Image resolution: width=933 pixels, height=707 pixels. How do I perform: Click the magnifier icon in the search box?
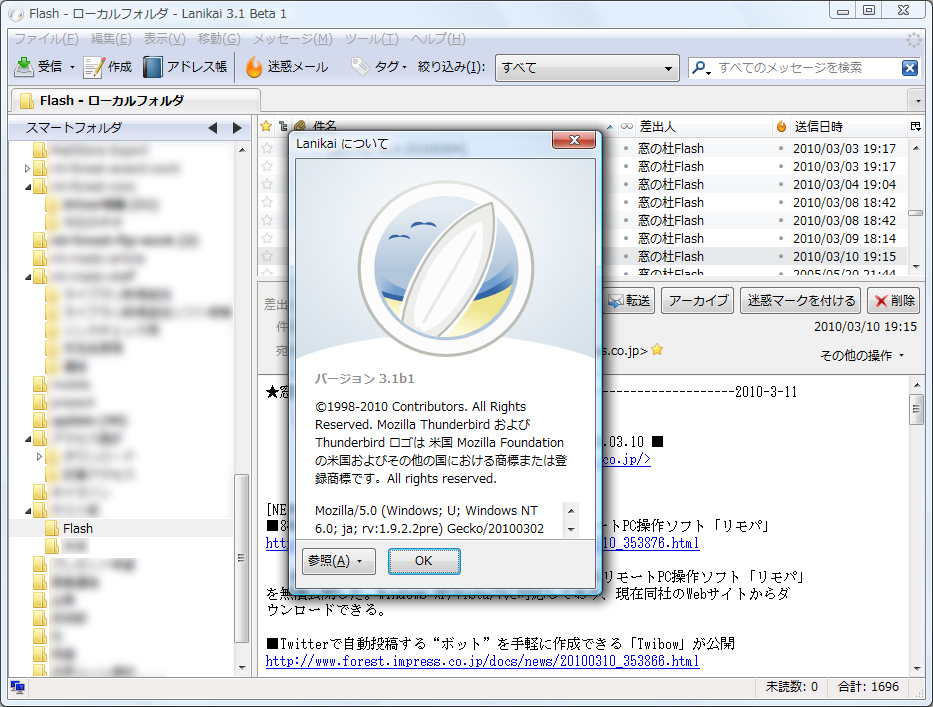(x=700, y=67)
